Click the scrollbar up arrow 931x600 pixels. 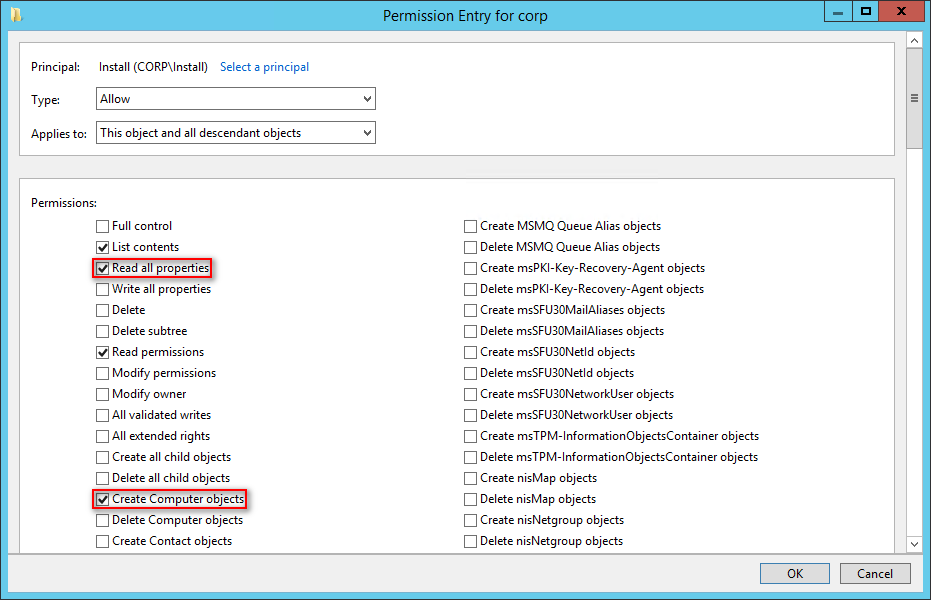pyautogui.click(x=914, y=41)
